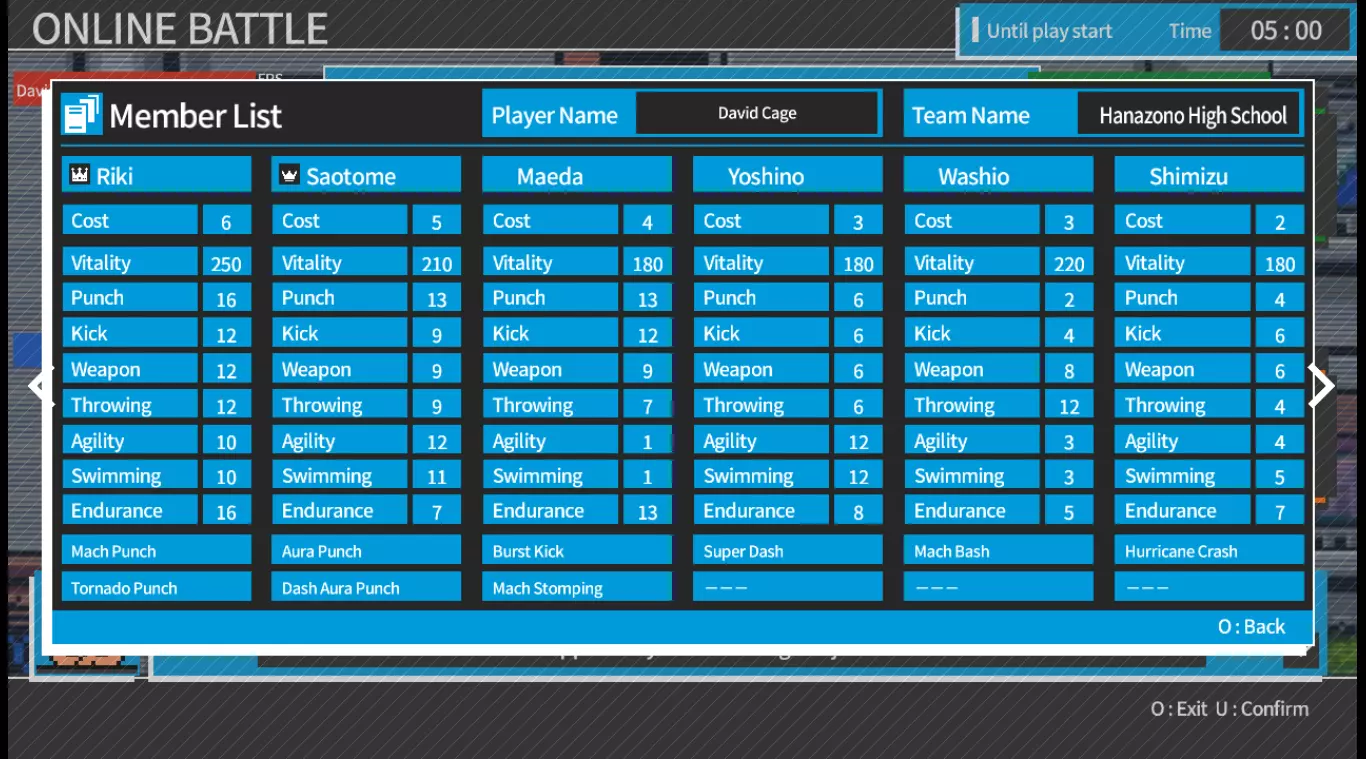Select the Player Name field showing David Cage
Viewport: 1366px width, 759px height.
pos(757,113)
